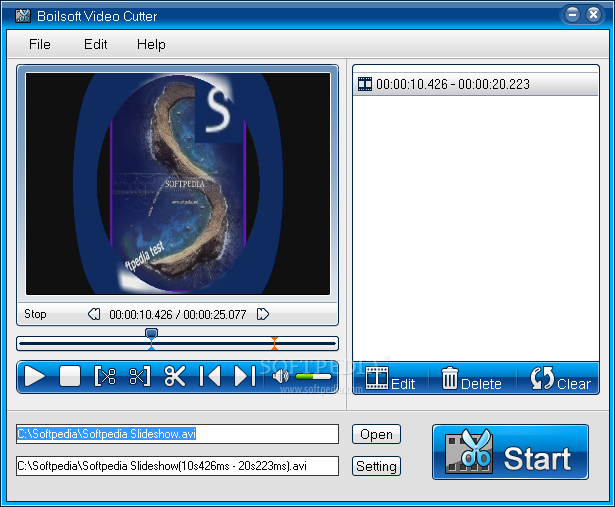This screenshot has height=507, width=615.
Task: Adjust the green volume slider
Action: coord(313,377)
